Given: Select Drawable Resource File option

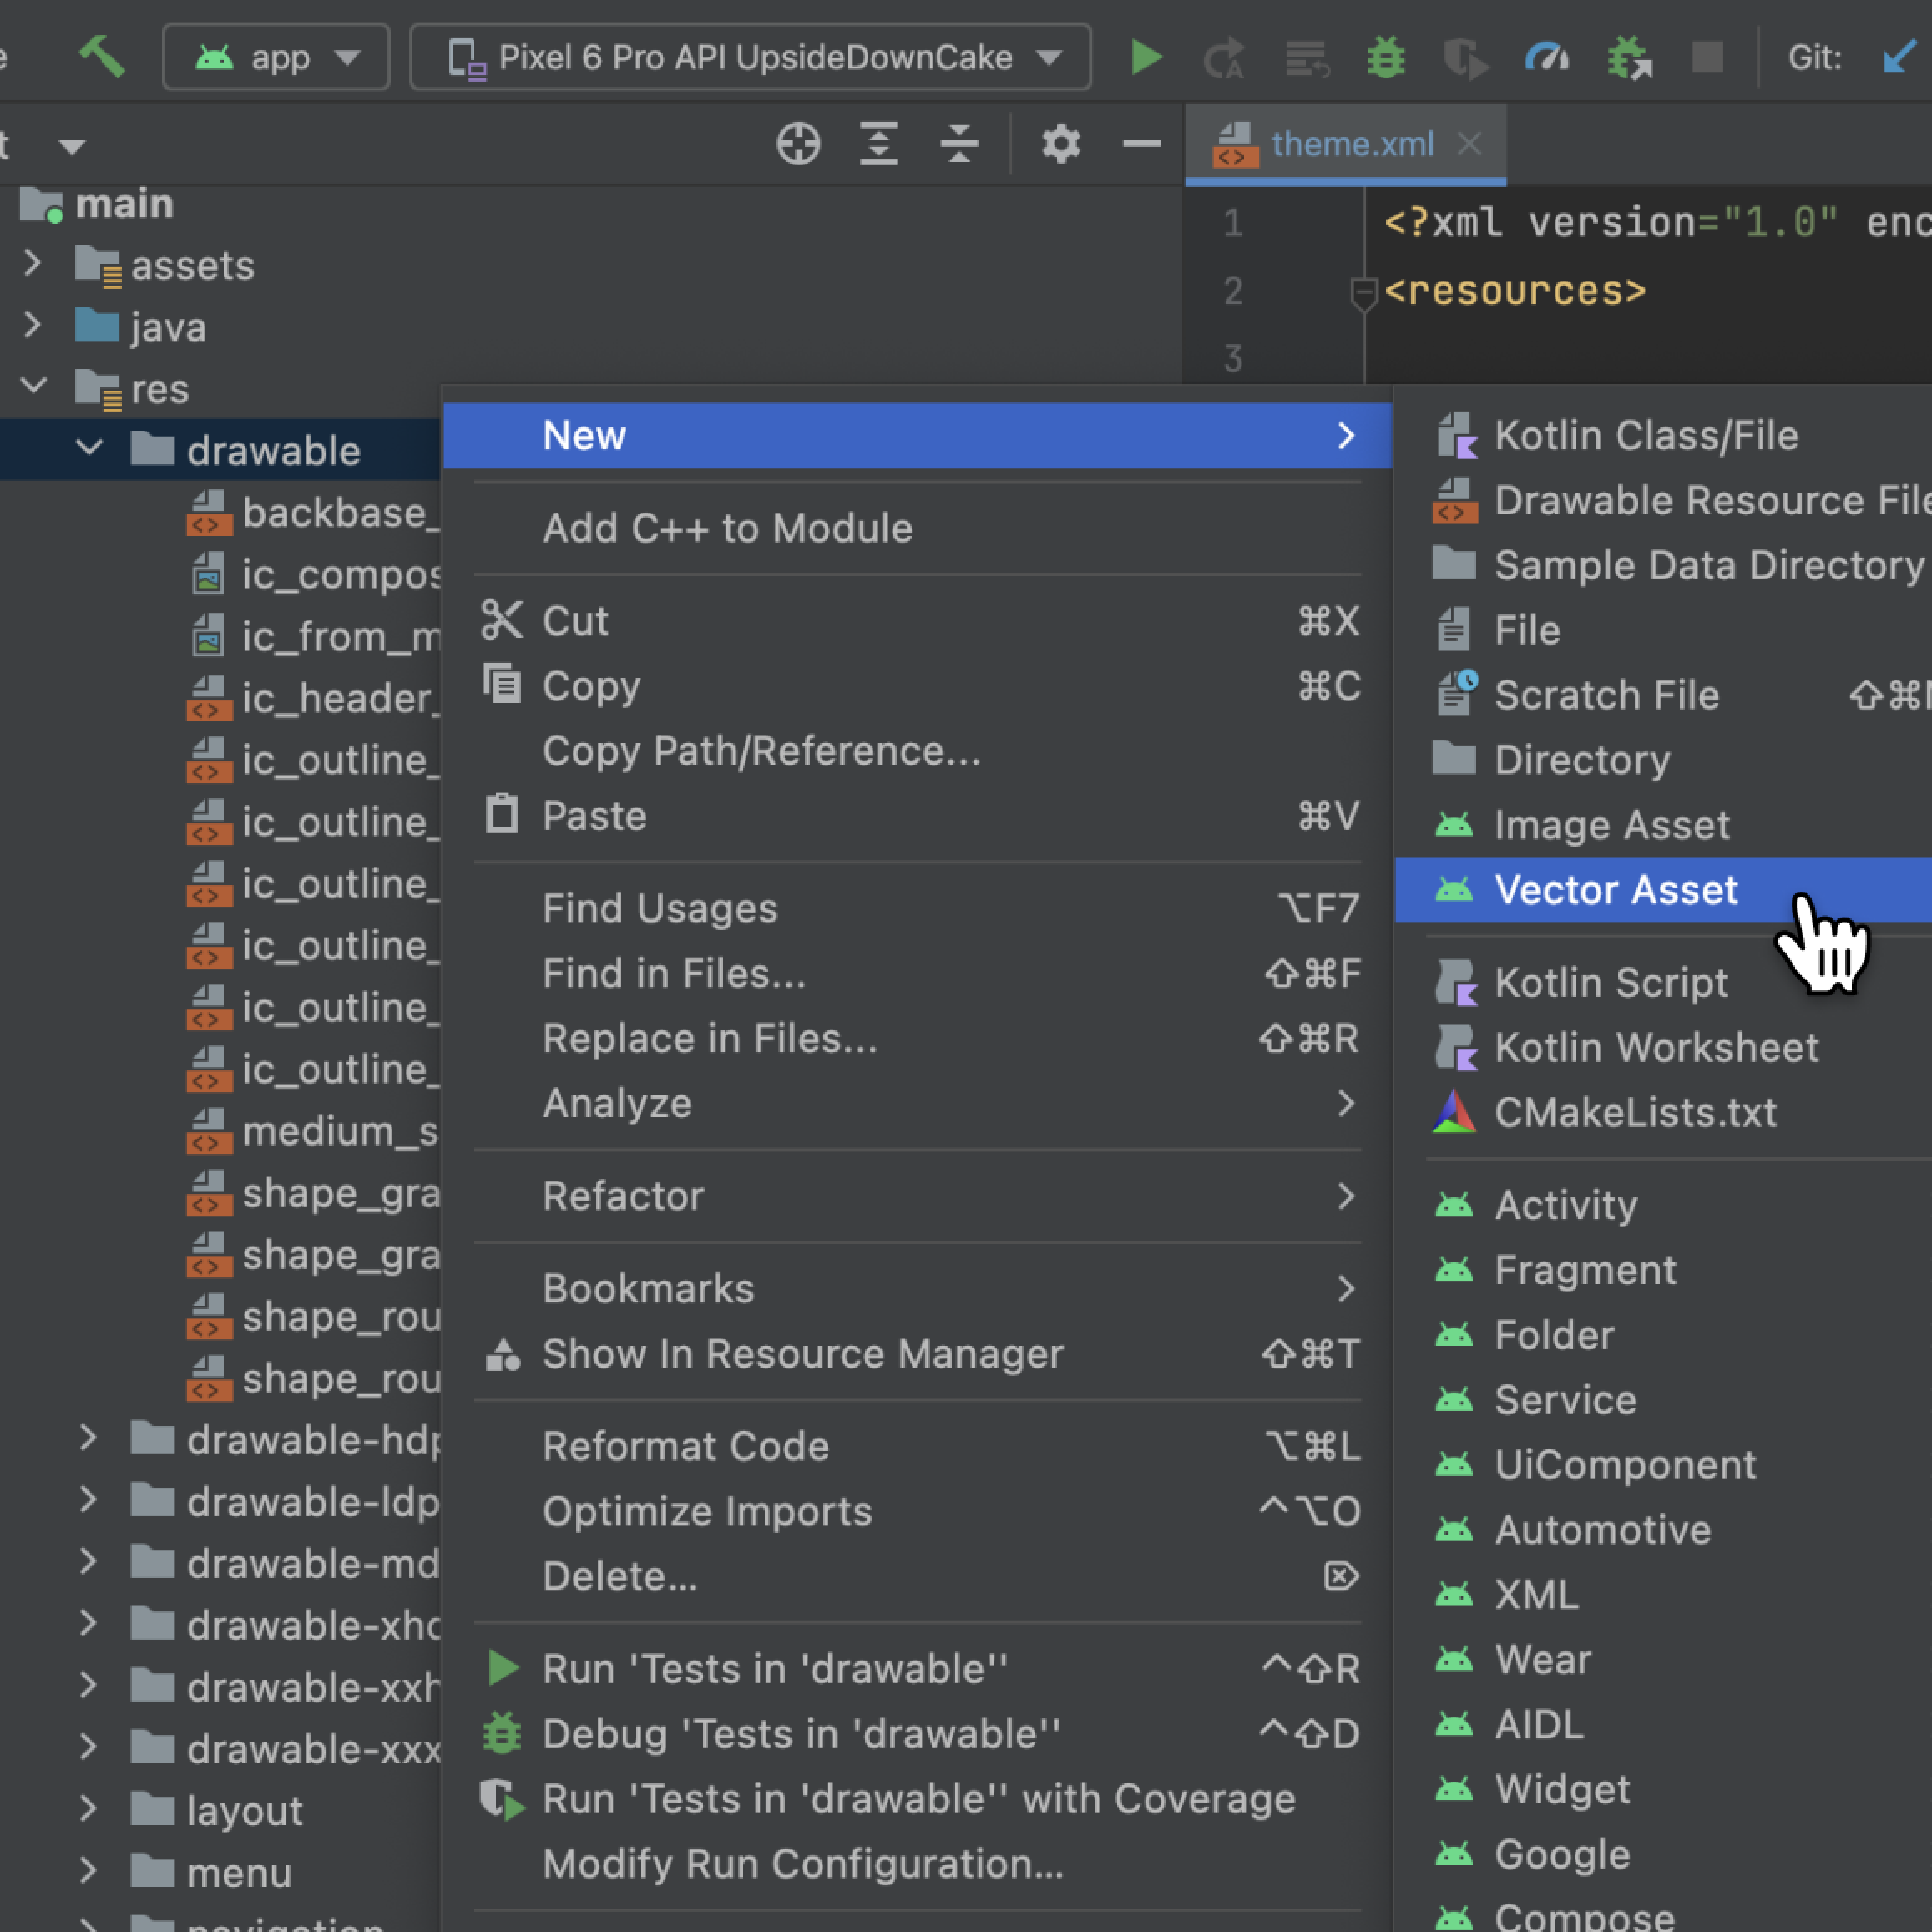Looking at the screenshot, I should click(1700, 500).
